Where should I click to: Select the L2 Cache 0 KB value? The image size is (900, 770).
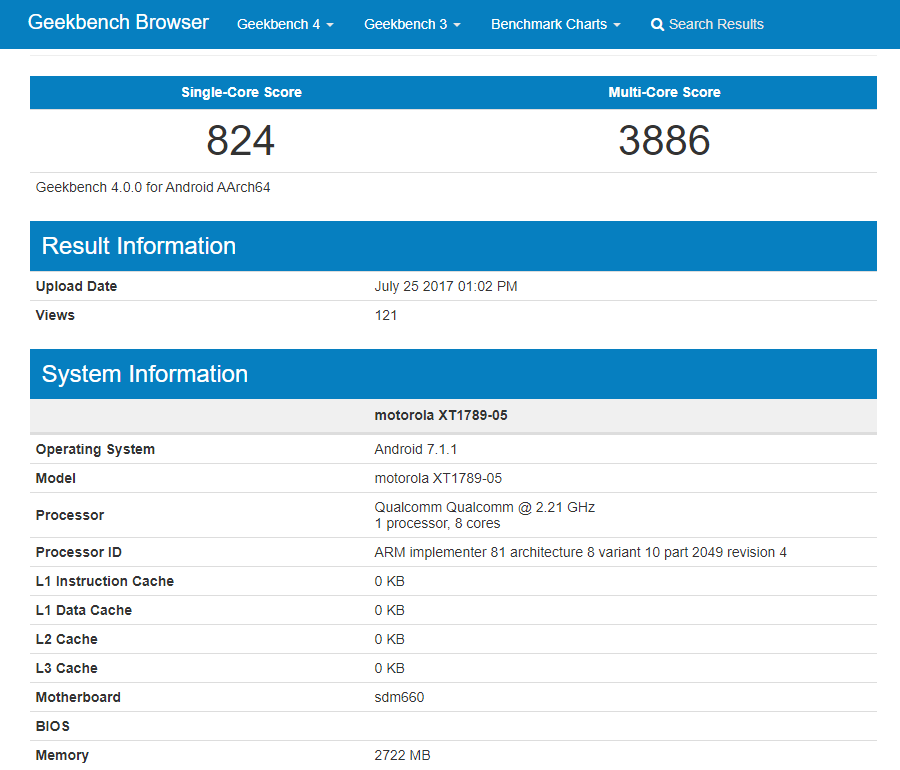[390, 640]
